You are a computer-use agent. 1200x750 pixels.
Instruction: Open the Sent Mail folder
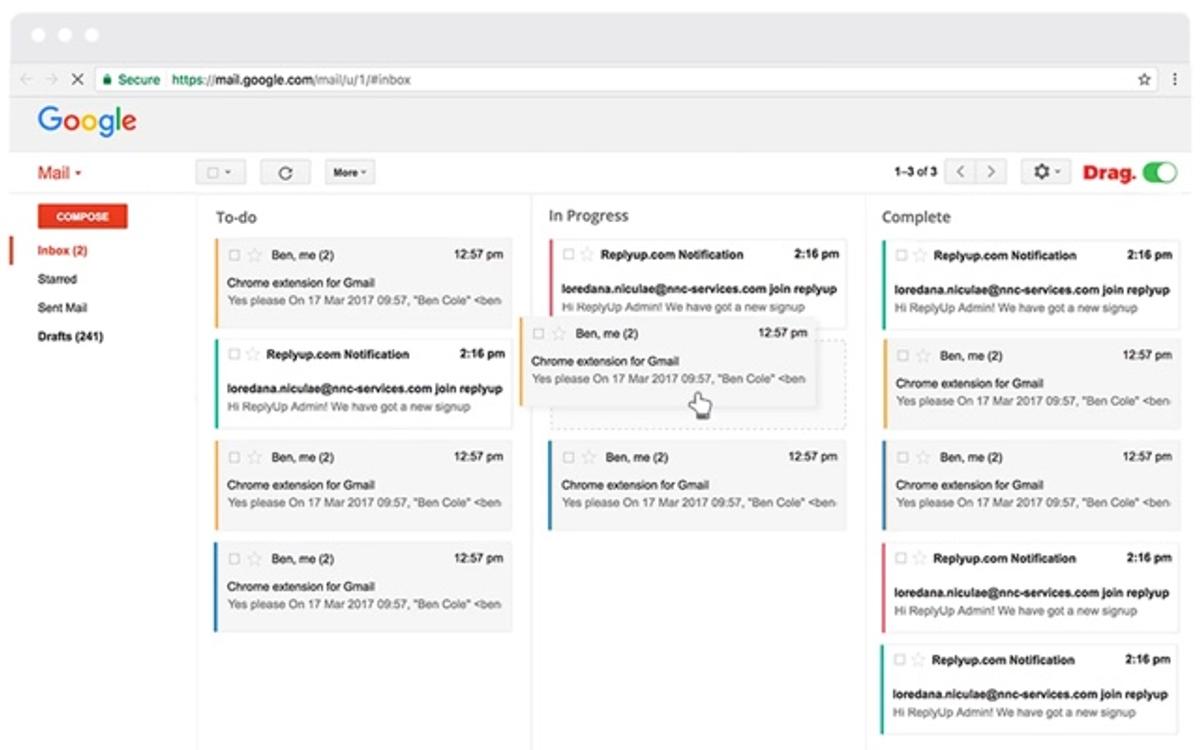click(x=62, y=308)
